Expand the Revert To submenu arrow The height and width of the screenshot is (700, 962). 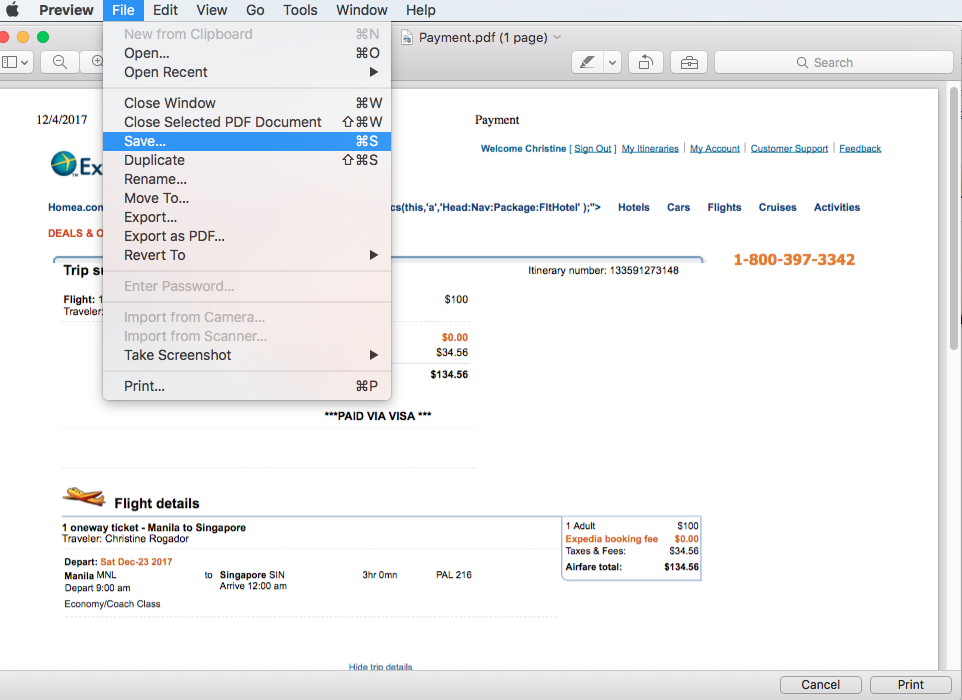click(373, 255)
